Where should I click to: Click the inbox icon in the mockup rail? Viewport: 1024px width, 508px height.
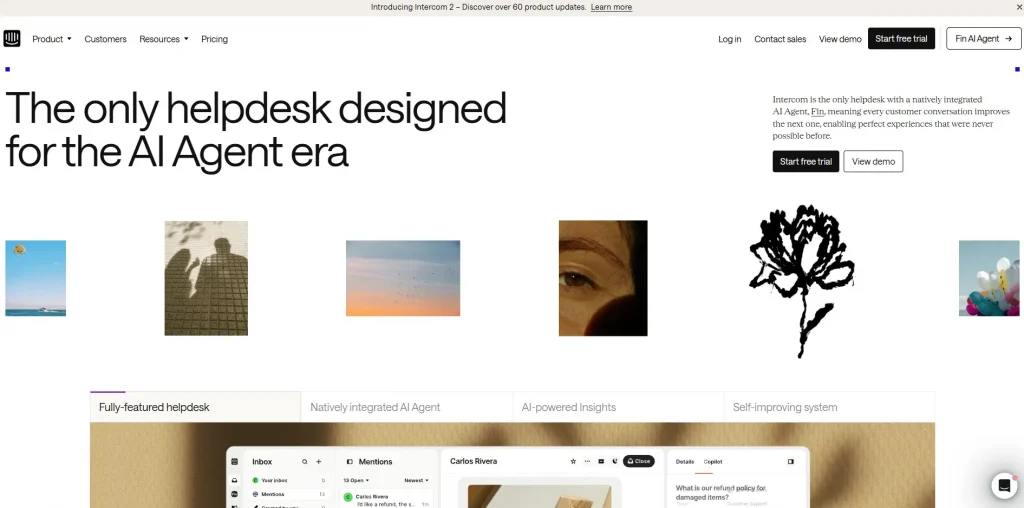234,480
